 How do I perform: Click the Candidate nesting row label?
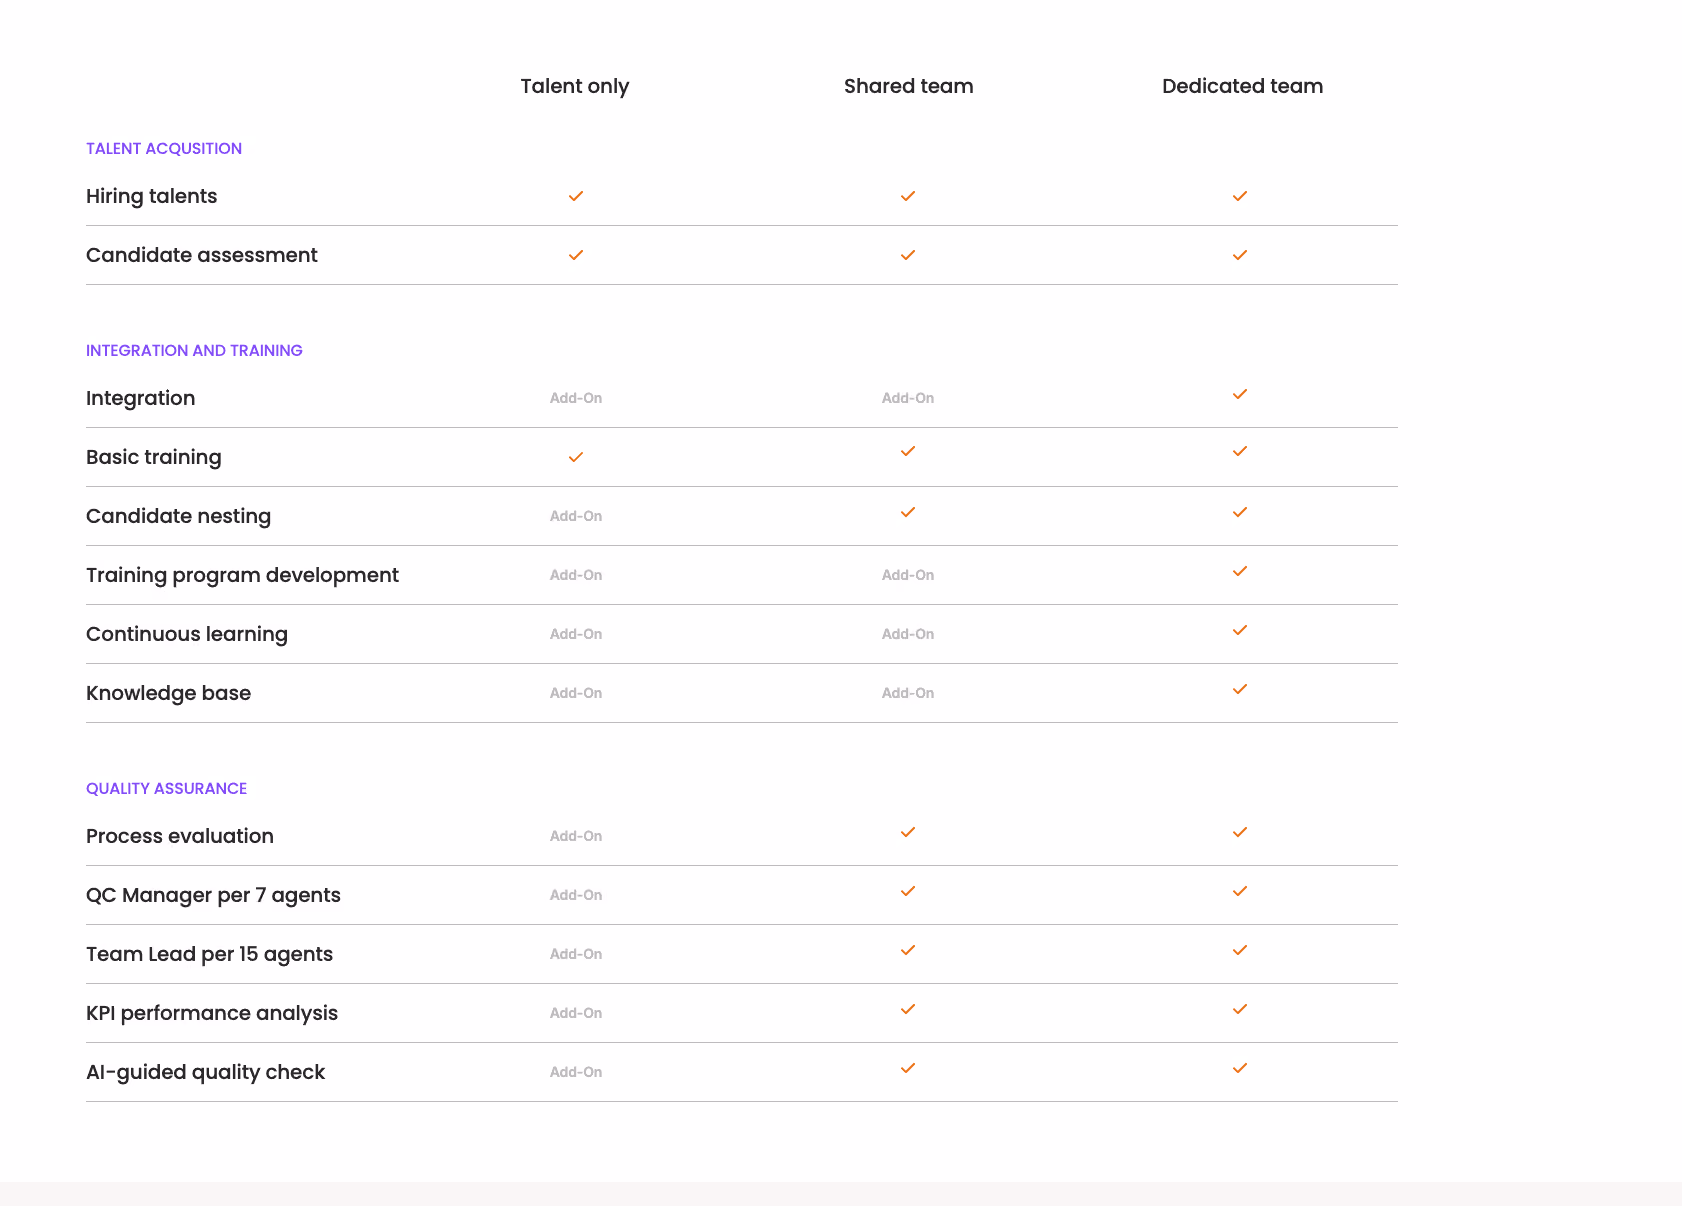click(x=178, y=517)
